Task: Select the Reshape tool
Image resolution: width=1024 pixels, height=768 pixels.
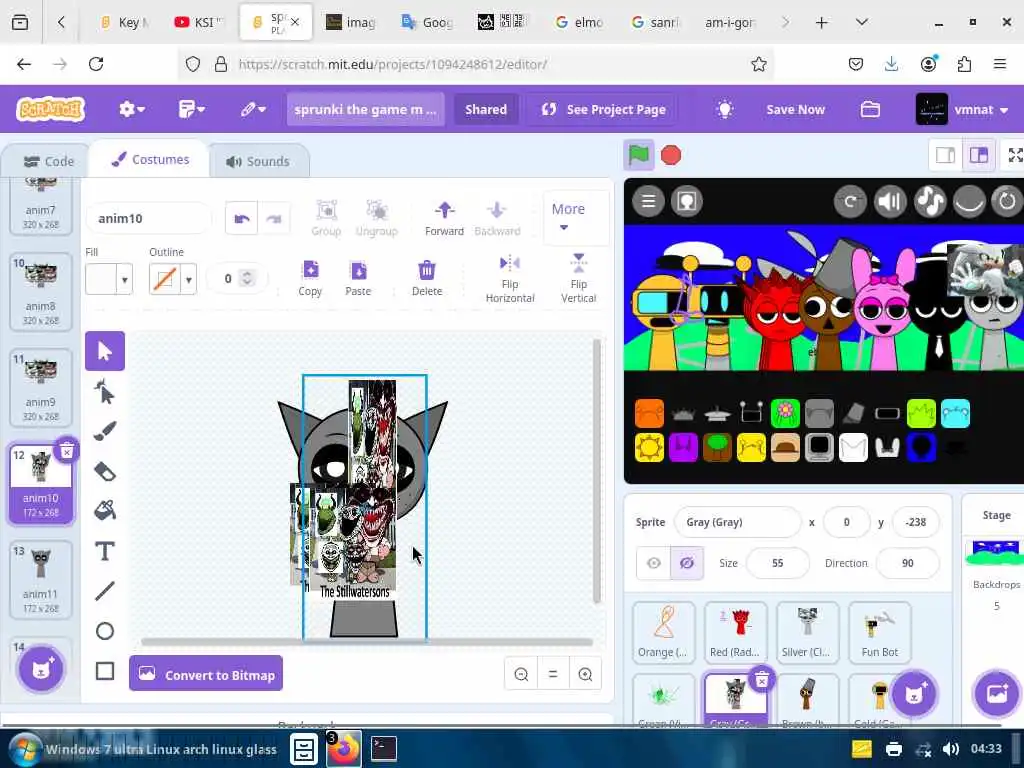Action: 104,392
